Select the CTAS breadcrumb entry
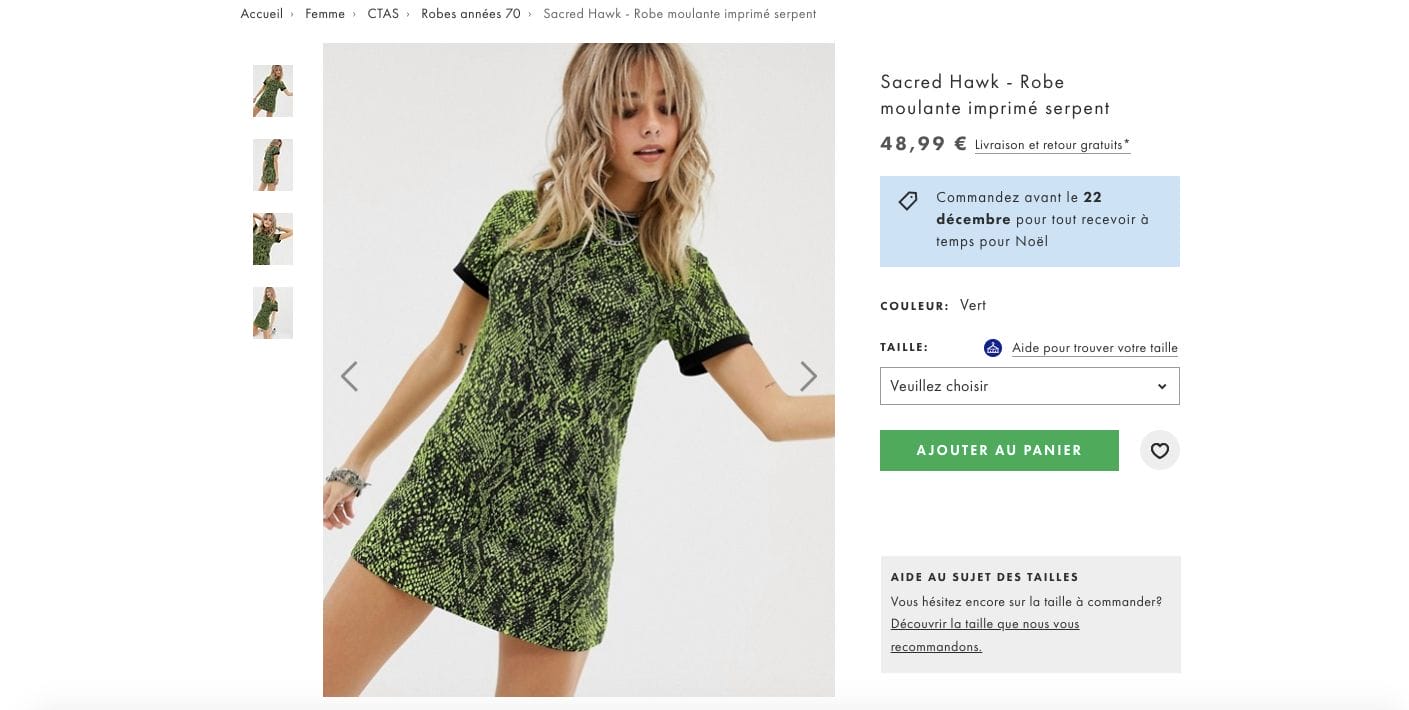This screenshot has height=710, width=1409. 383,14
